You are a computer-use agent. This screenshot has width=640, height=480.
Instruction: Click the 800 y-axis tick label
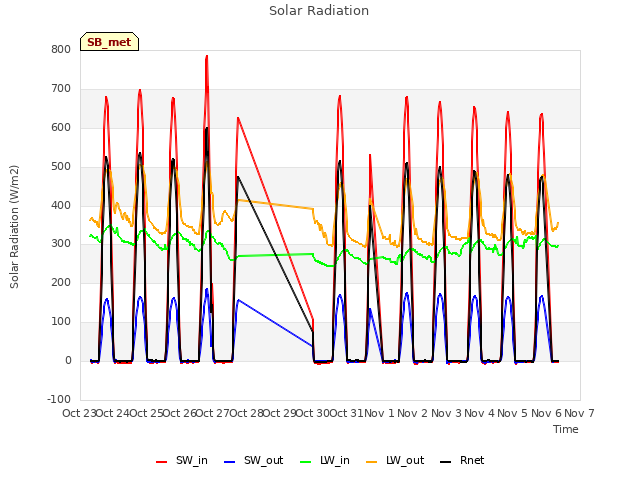(61, 49)
